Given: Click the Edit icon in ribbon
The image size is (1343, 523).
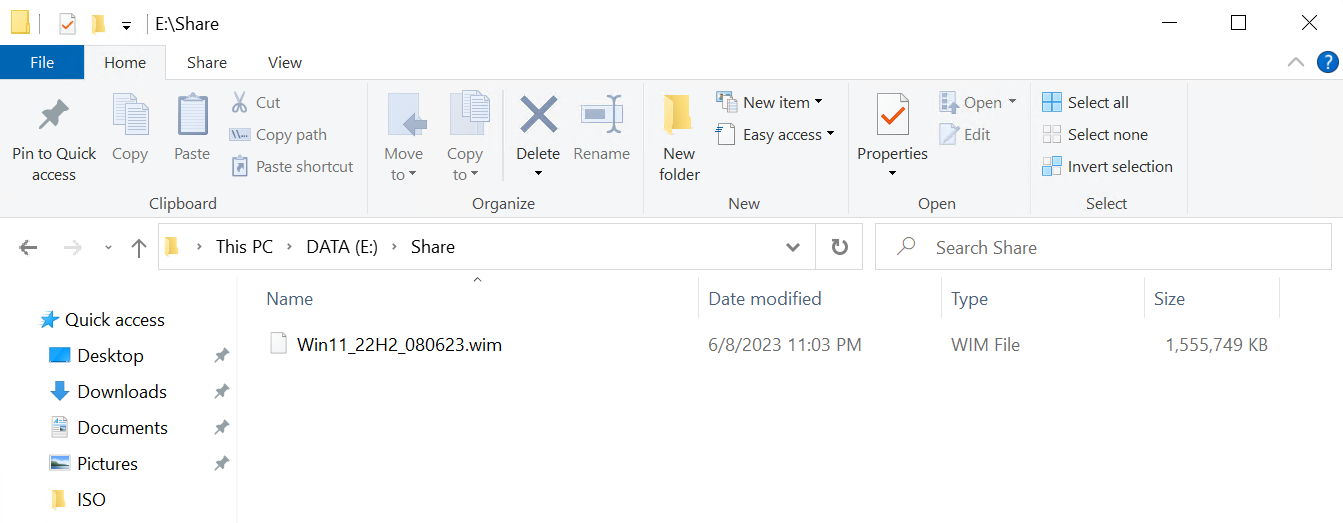Looking at the screenshot, I should coord(949,134).
